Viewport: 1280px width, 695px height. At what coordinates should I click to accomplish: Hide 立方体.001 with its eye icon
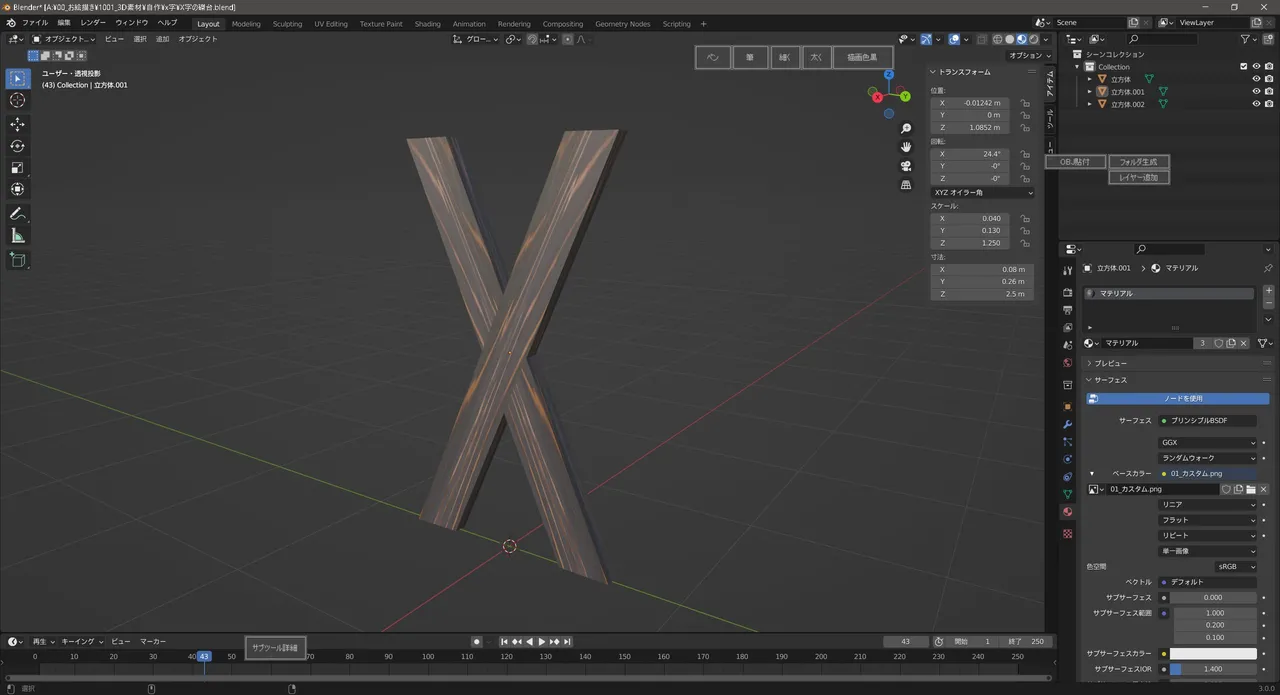coord(1256,92)
